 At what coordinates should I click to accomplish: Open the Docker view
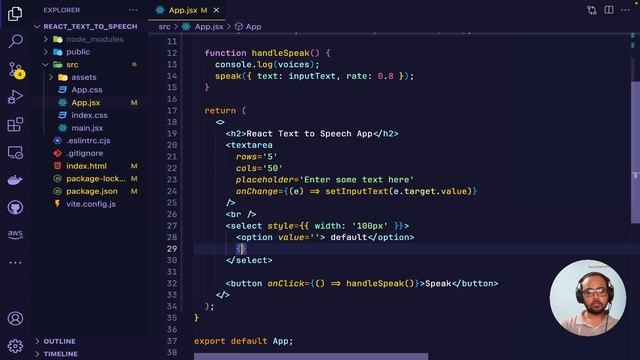pos(15,180)
